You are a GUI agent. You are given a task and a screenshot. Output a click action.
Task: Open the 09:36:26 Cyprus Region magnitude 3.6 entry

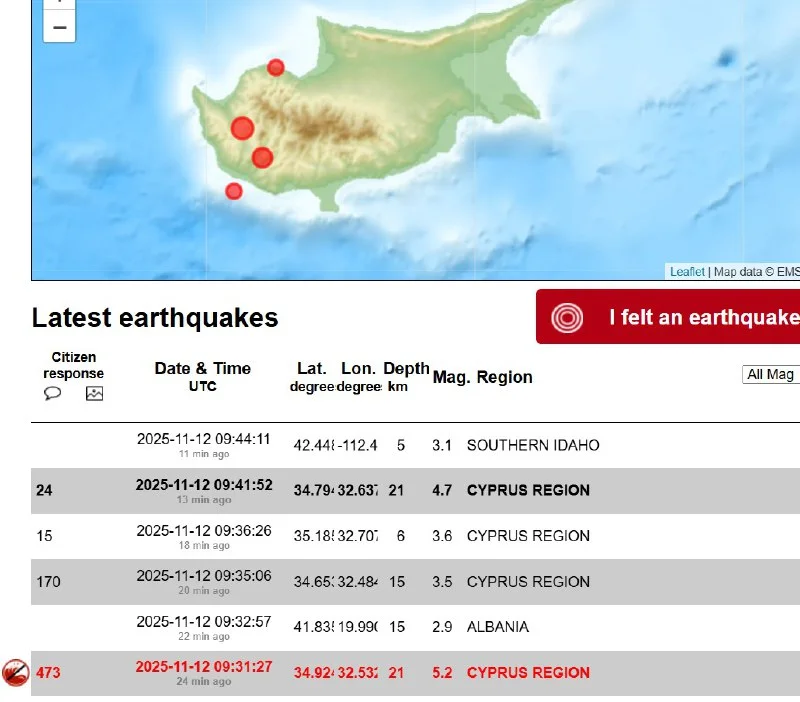(527, 536)
